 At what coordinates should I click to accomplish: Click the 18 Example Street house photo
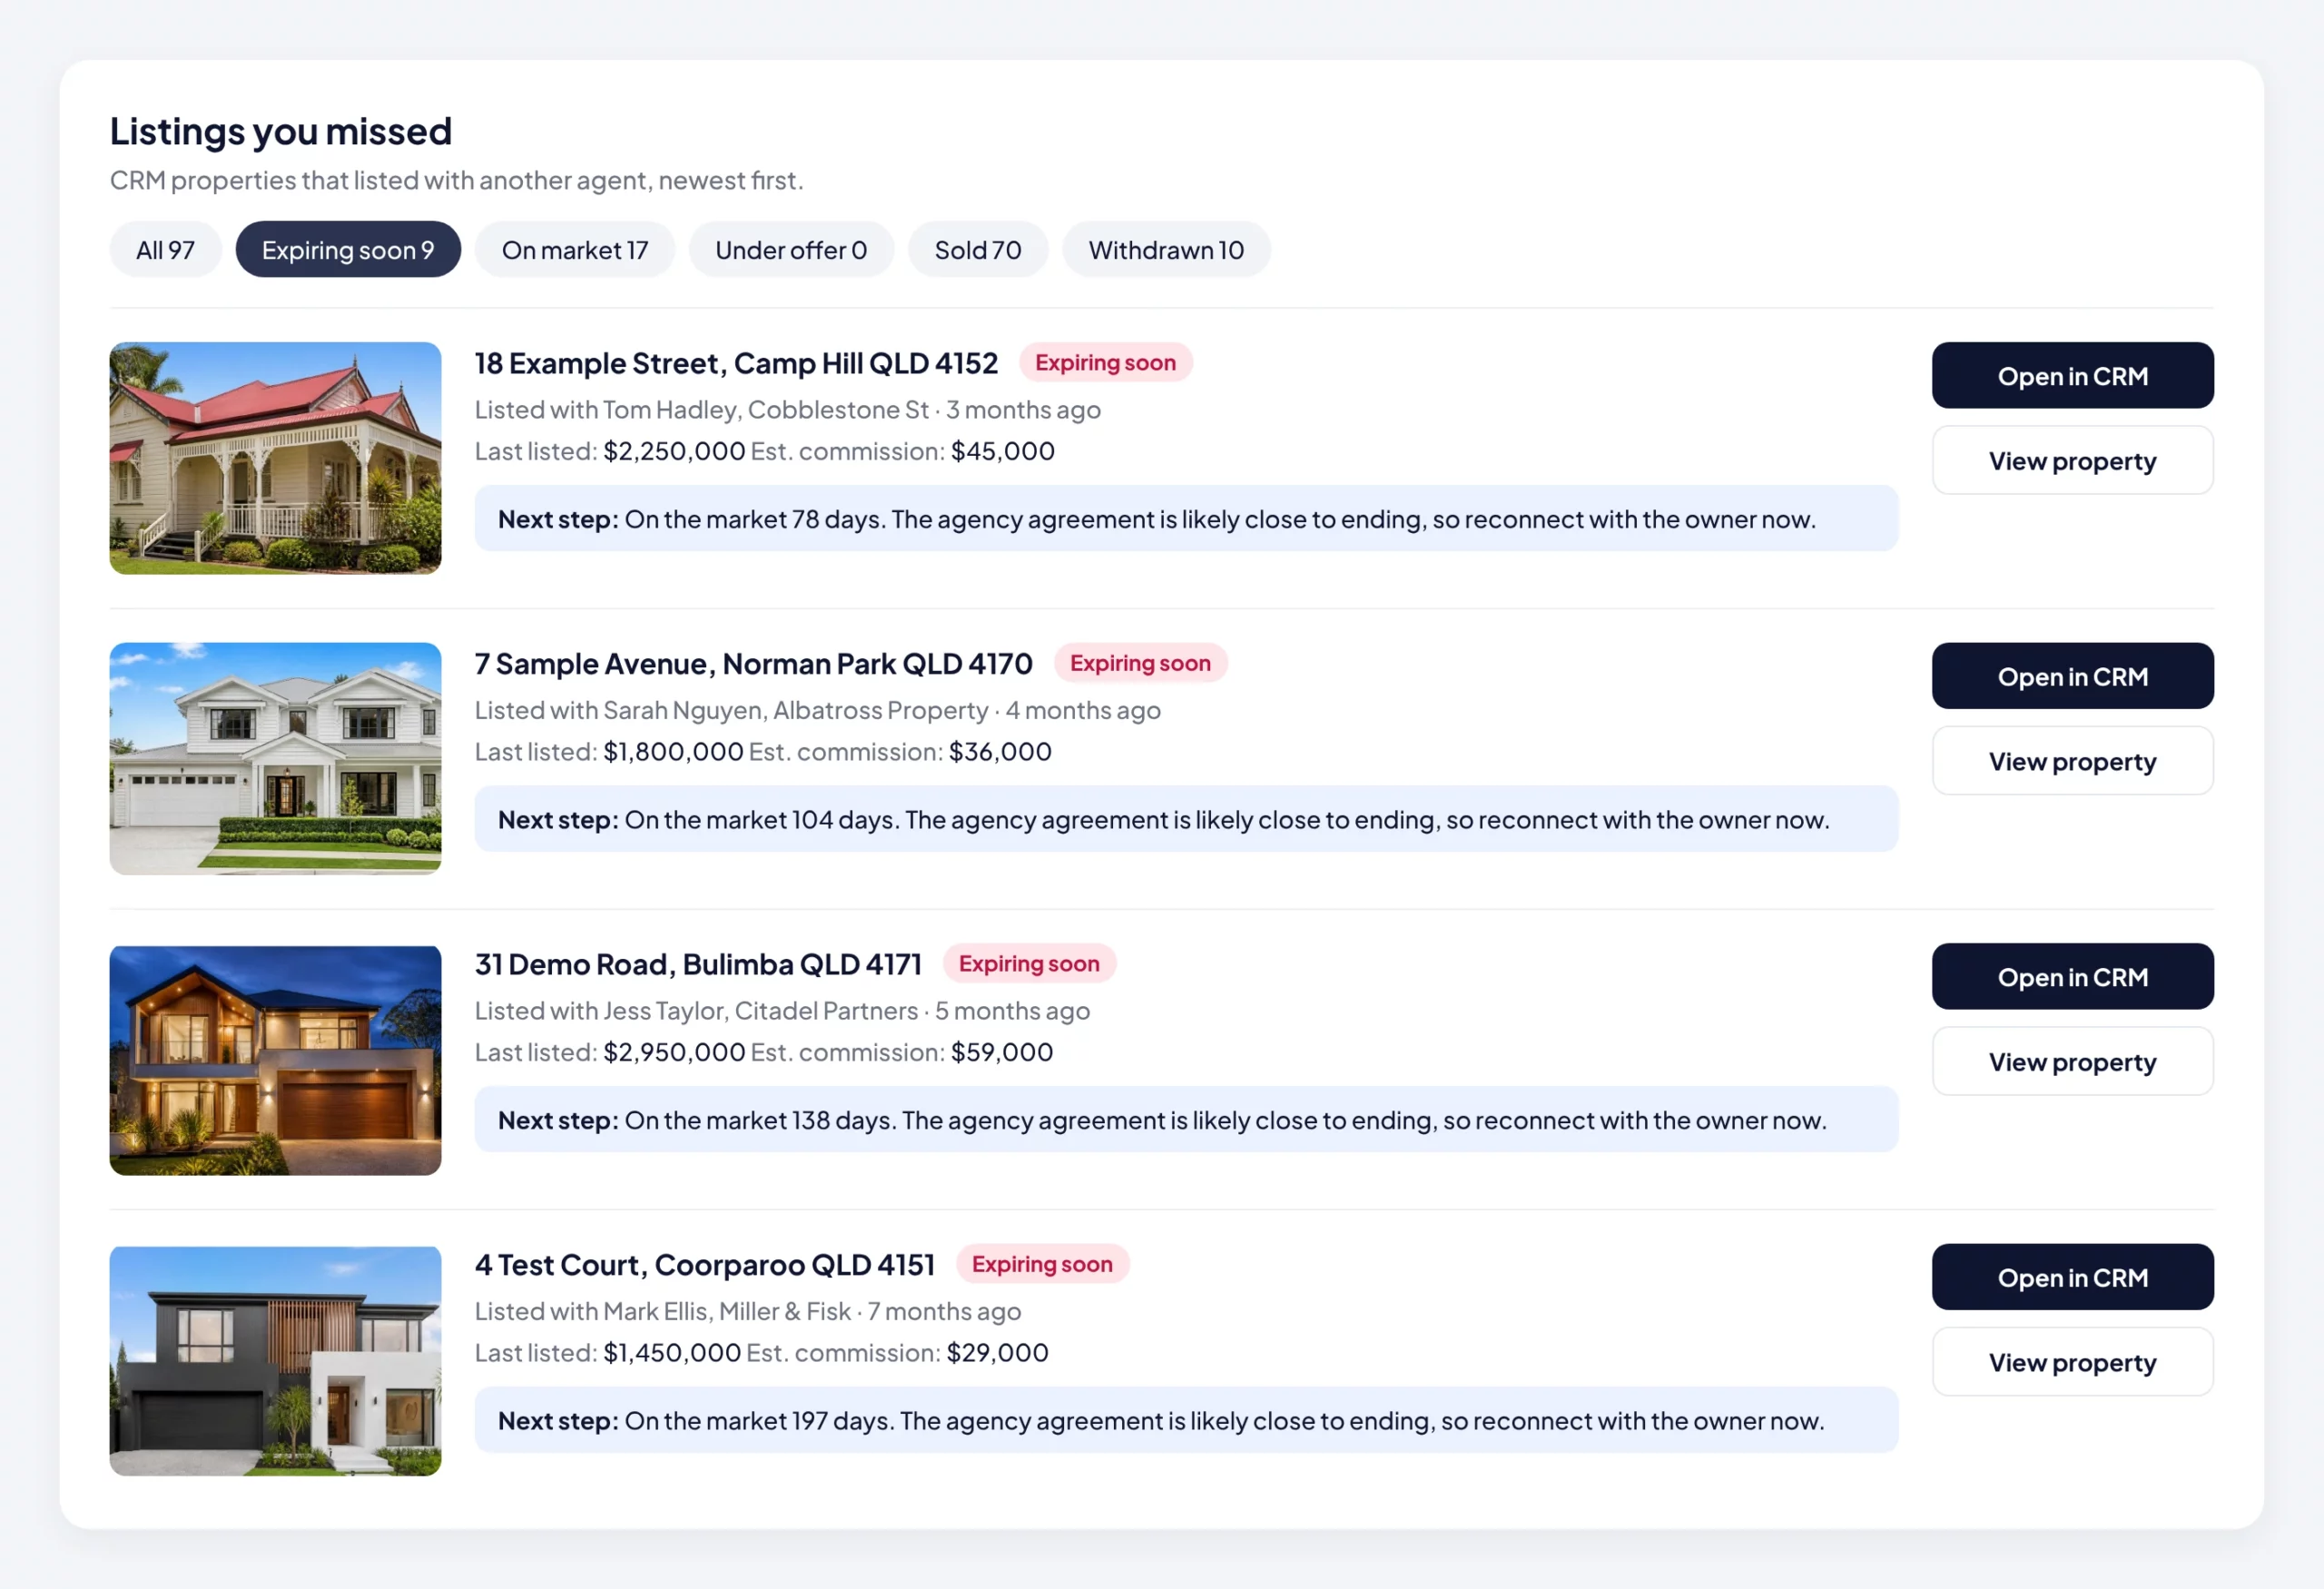[275, 459]
